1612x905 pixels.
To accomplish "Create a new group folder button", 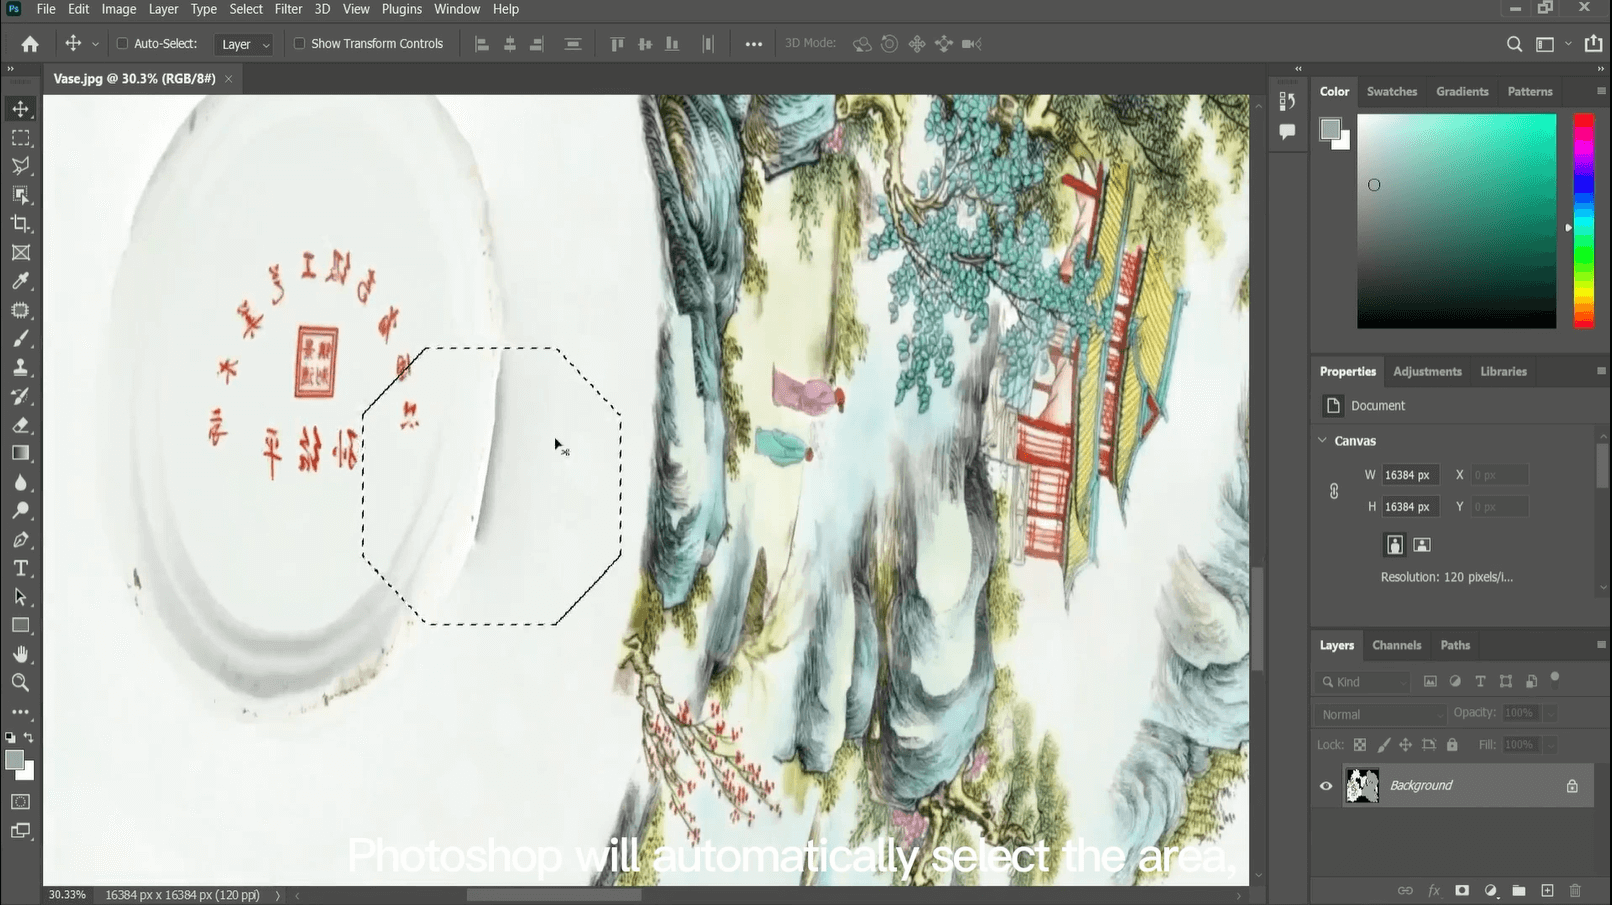I will click(x=1518, y=891).
